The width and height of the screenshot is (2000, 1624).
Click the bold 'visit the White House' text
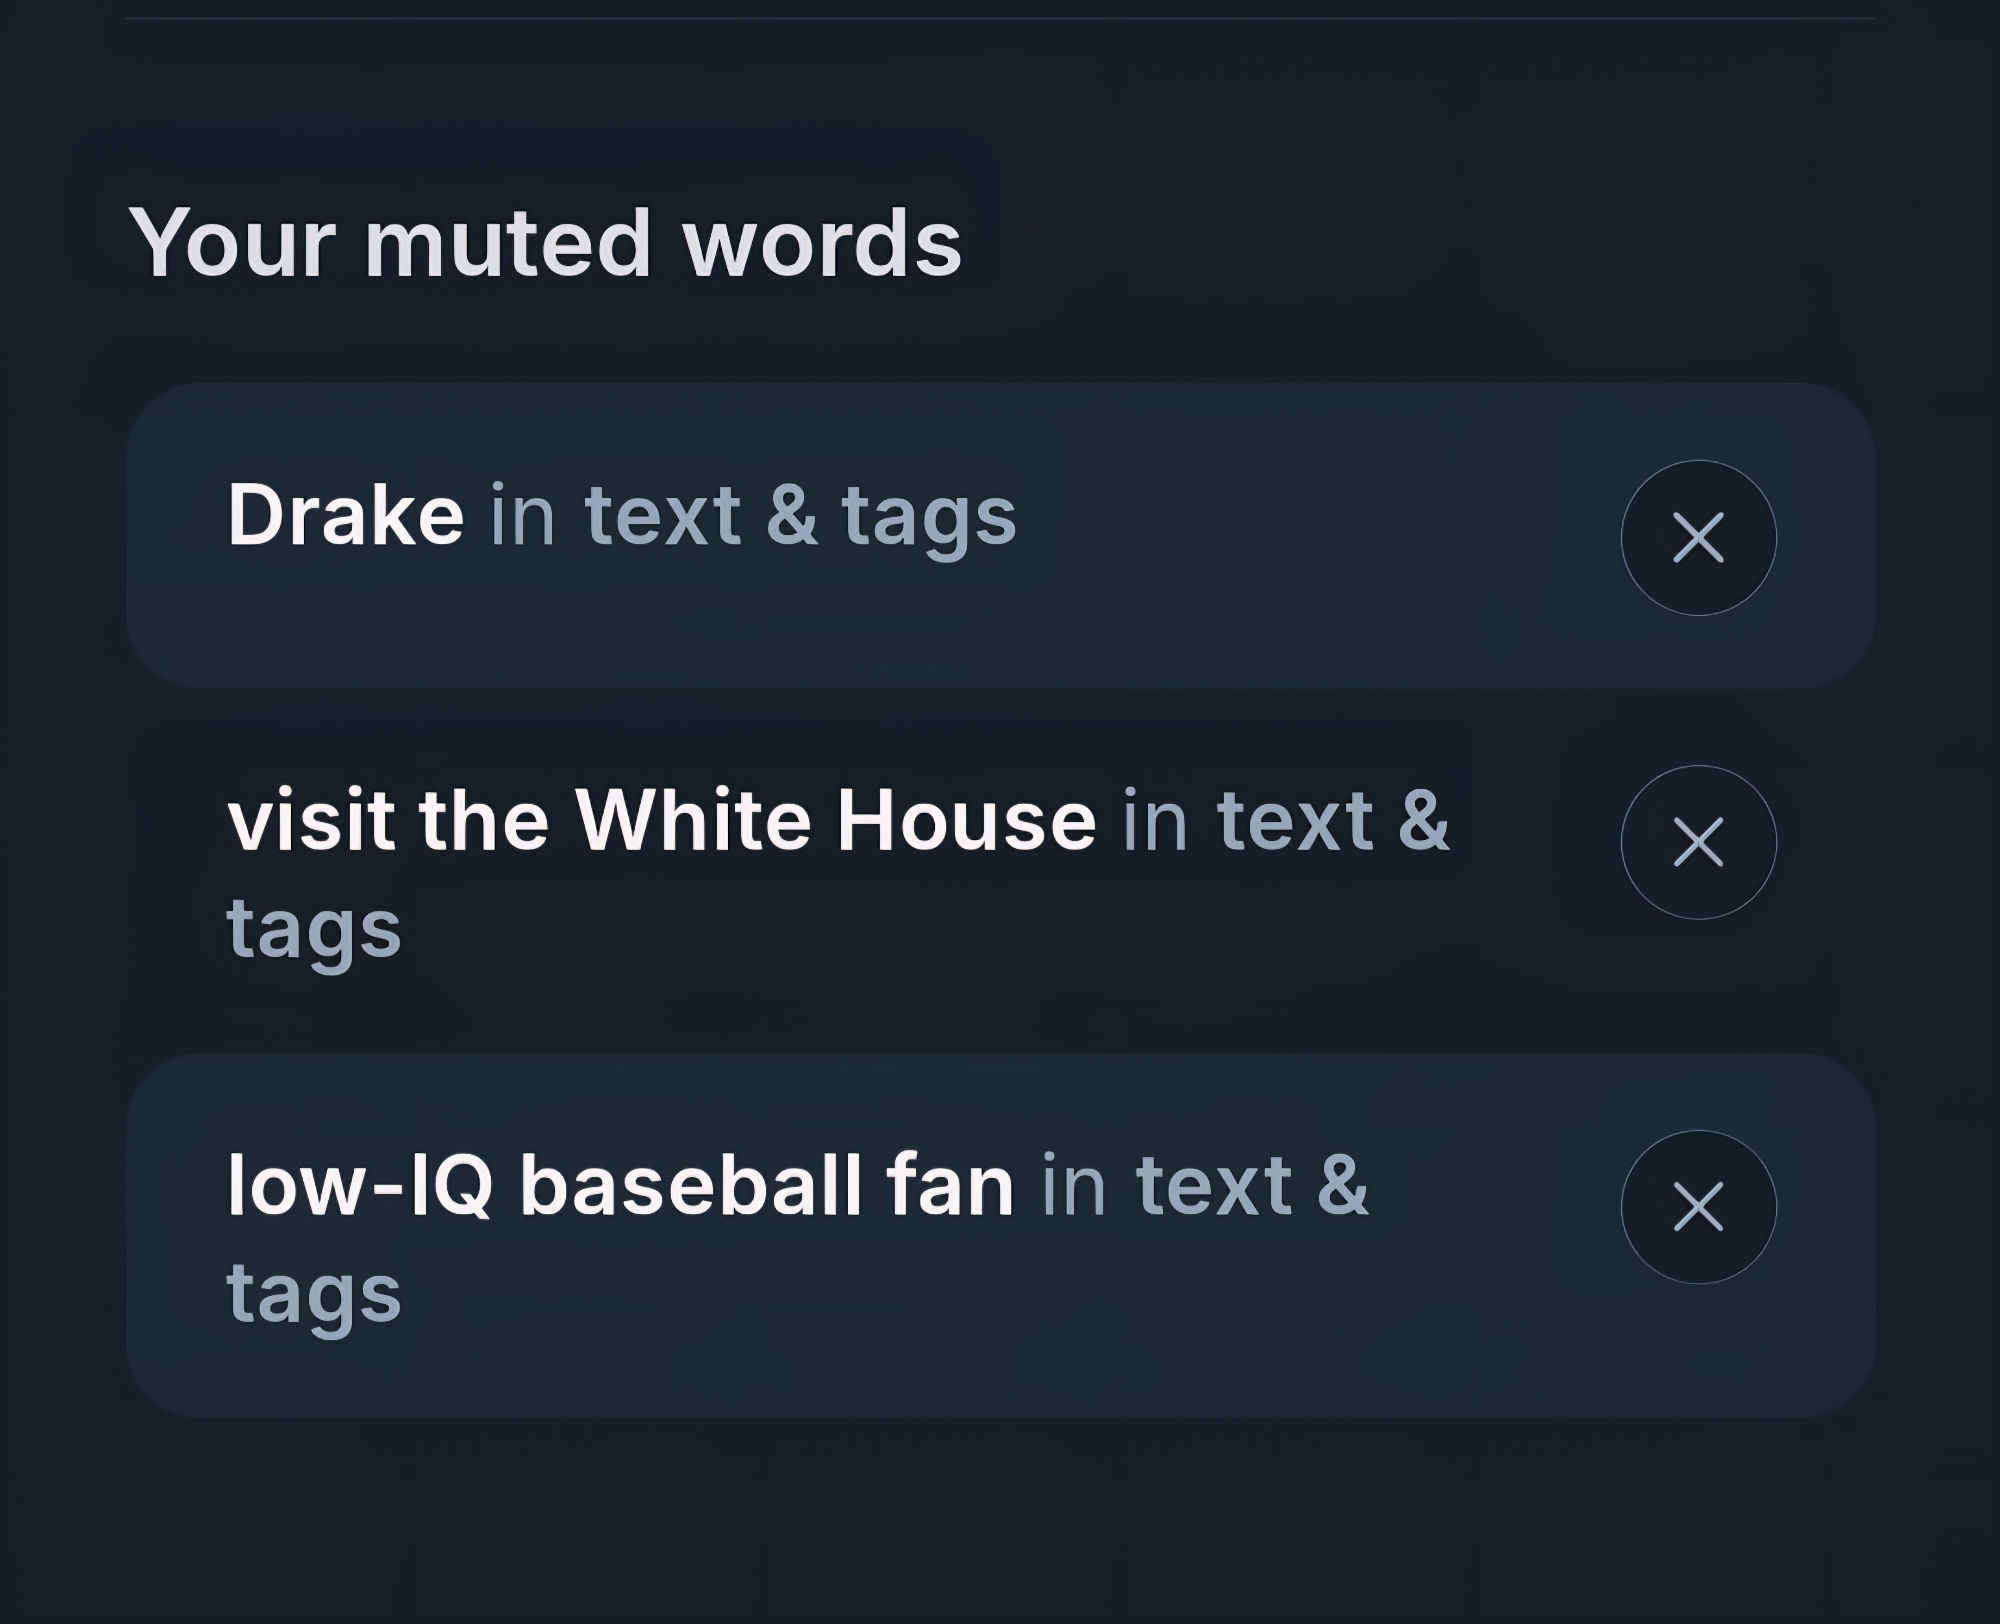click(662, 821)
